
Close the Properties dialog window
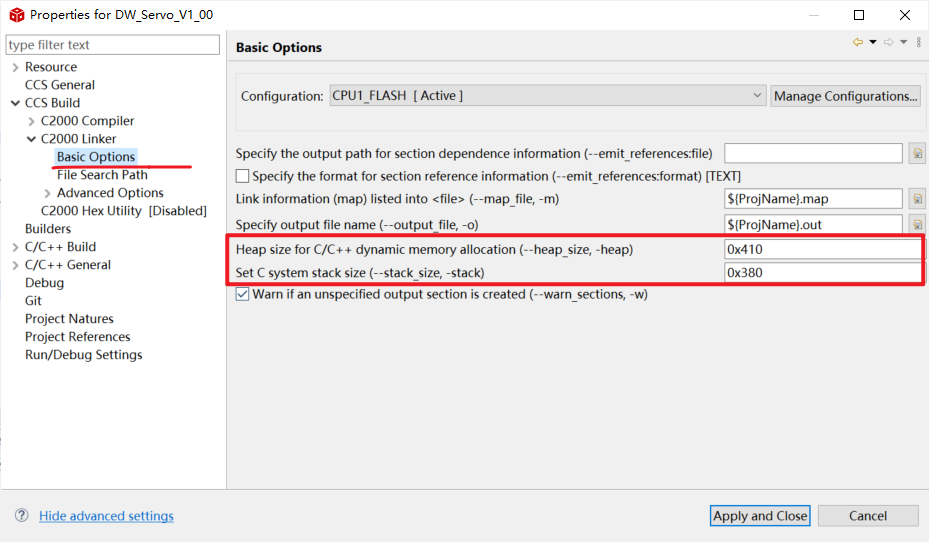click(x=905, y=15)
